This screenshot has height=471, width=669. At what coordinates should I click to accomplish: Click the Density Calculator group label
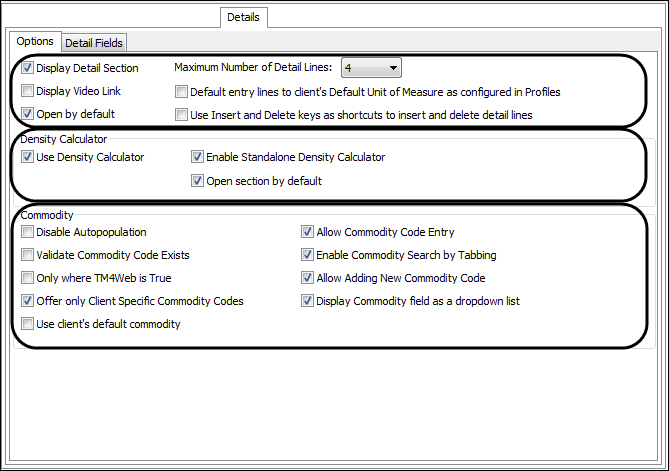pos(64,139)
